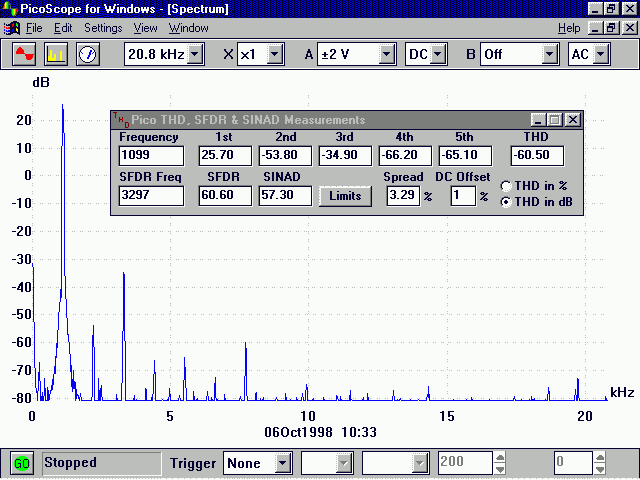Increase the trigger delay 0 stepper
This screenshot has width=640, height=480.
click(600, 458)
